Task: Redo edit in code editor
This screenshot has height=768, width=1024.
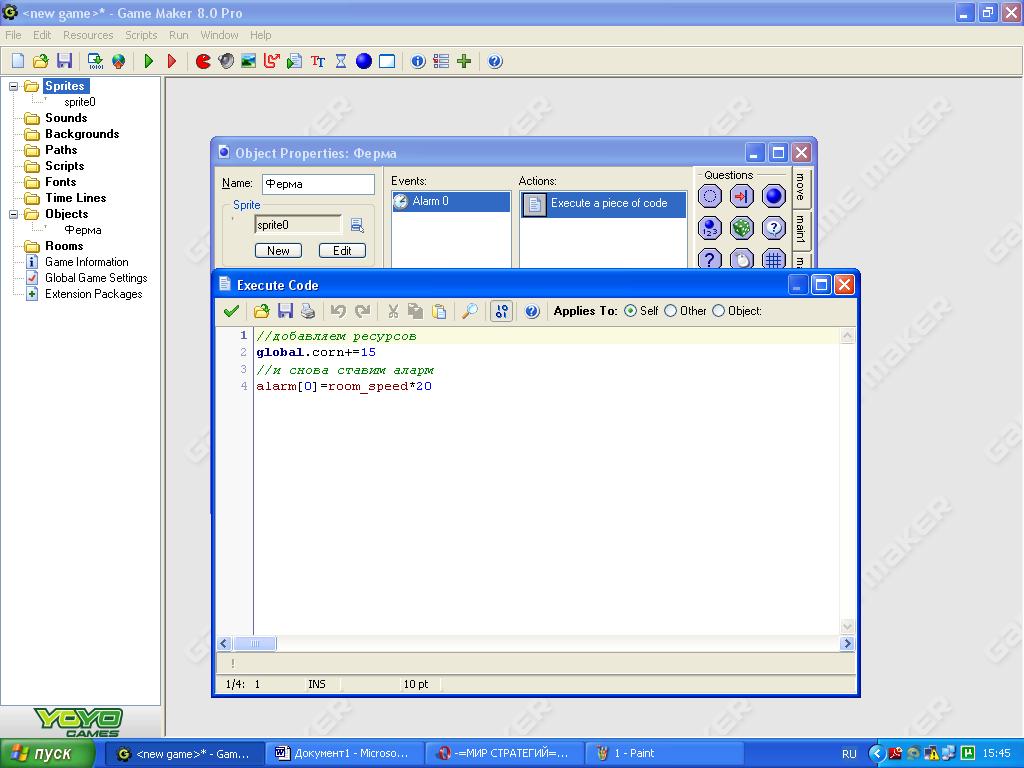Action: click(362, 312)
